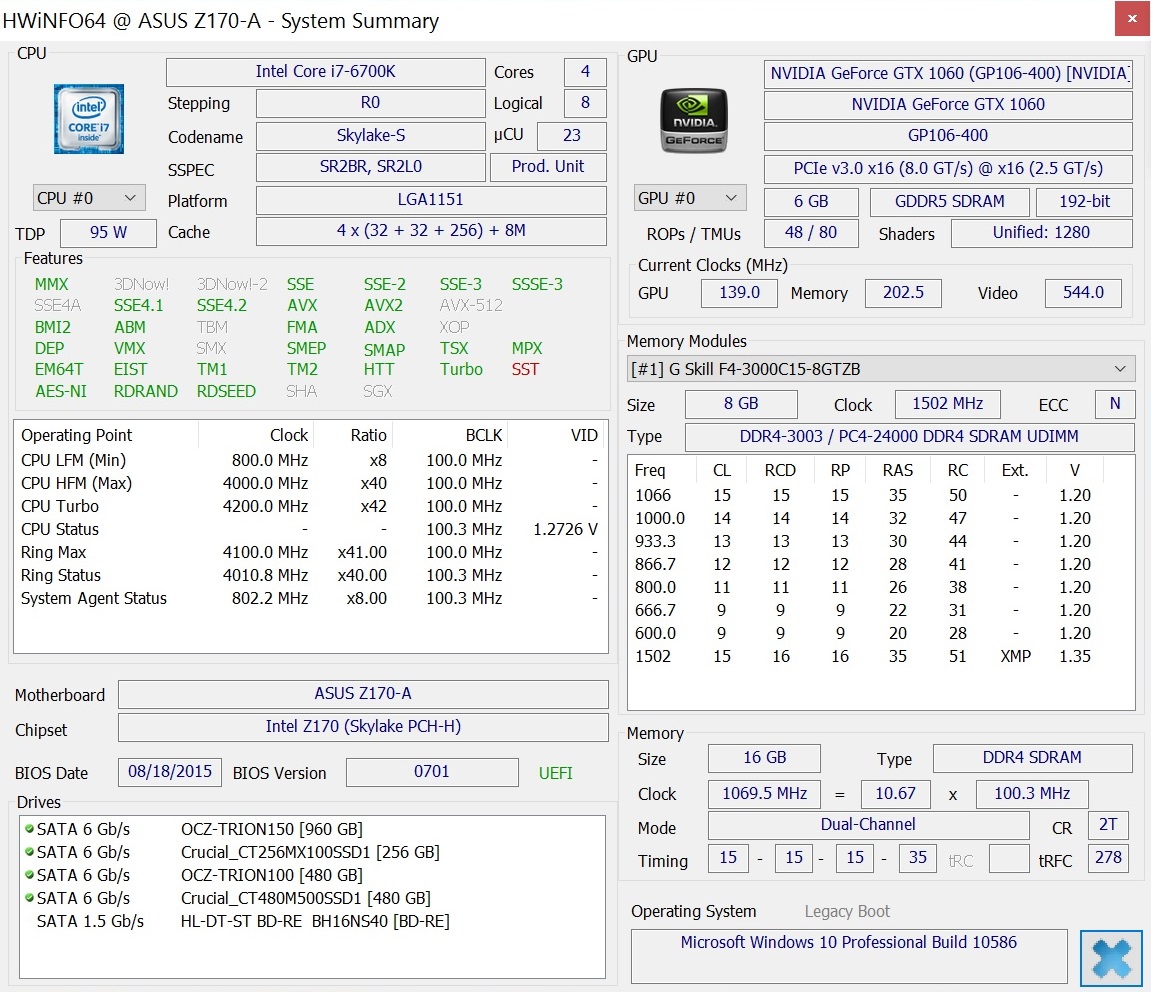Image resolution: width=1151 pixels, height=992 pixels.
Task: Click the NVIDIA GeForce logo icon
Action: pyautogui.click(x=694, y=120)
